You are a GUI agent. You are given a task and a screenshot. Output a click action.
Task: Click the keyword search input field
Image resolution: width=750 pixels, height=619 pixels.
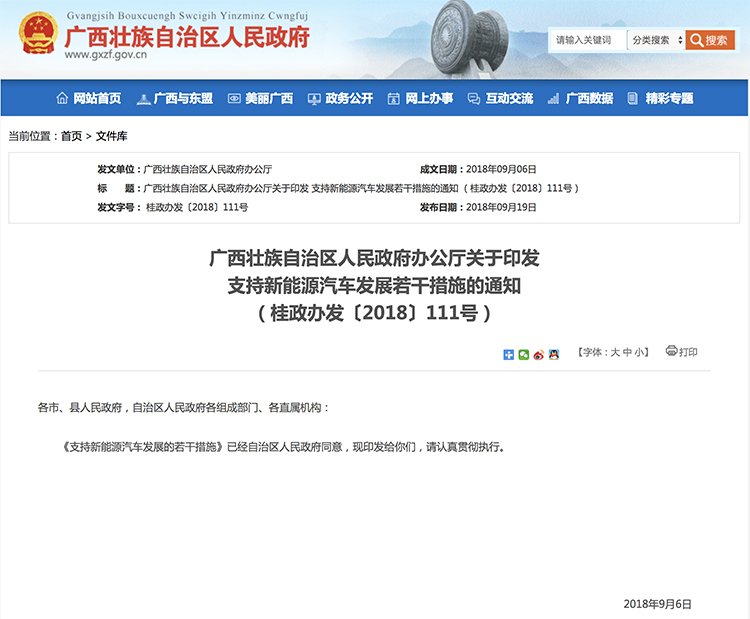(588, 40)
